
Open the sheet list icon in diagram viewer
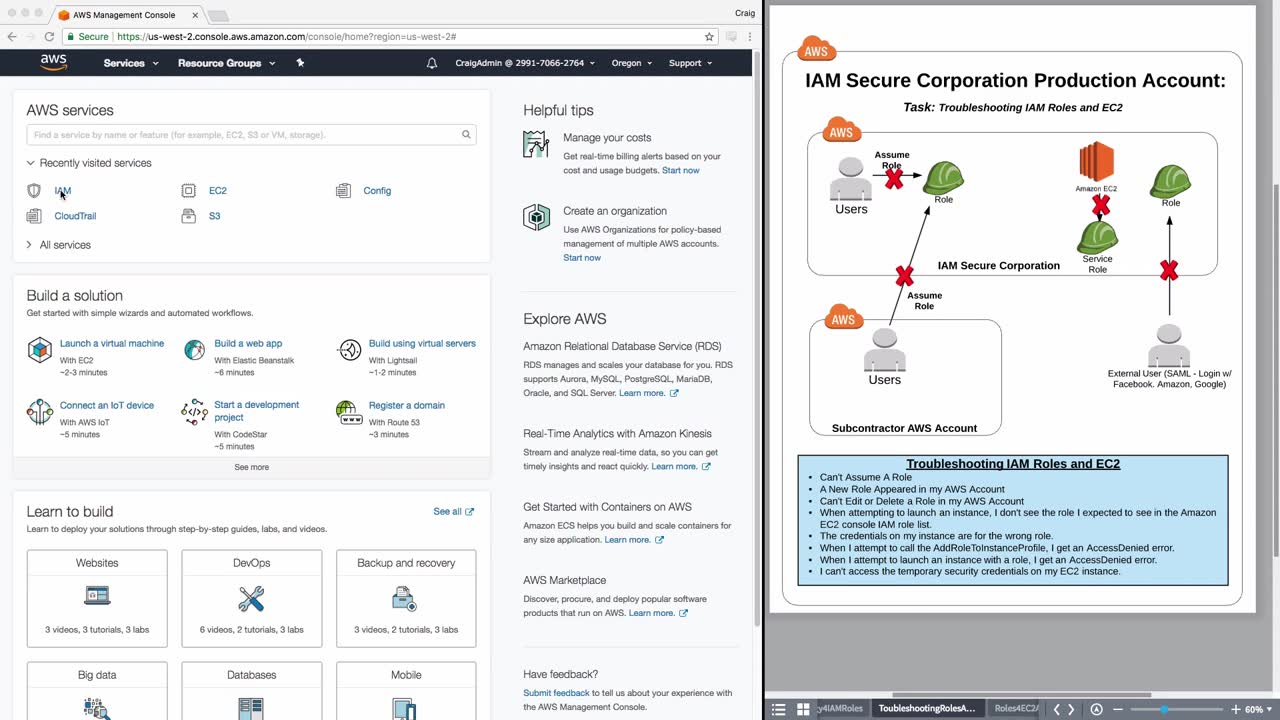(x=779, y=709)
